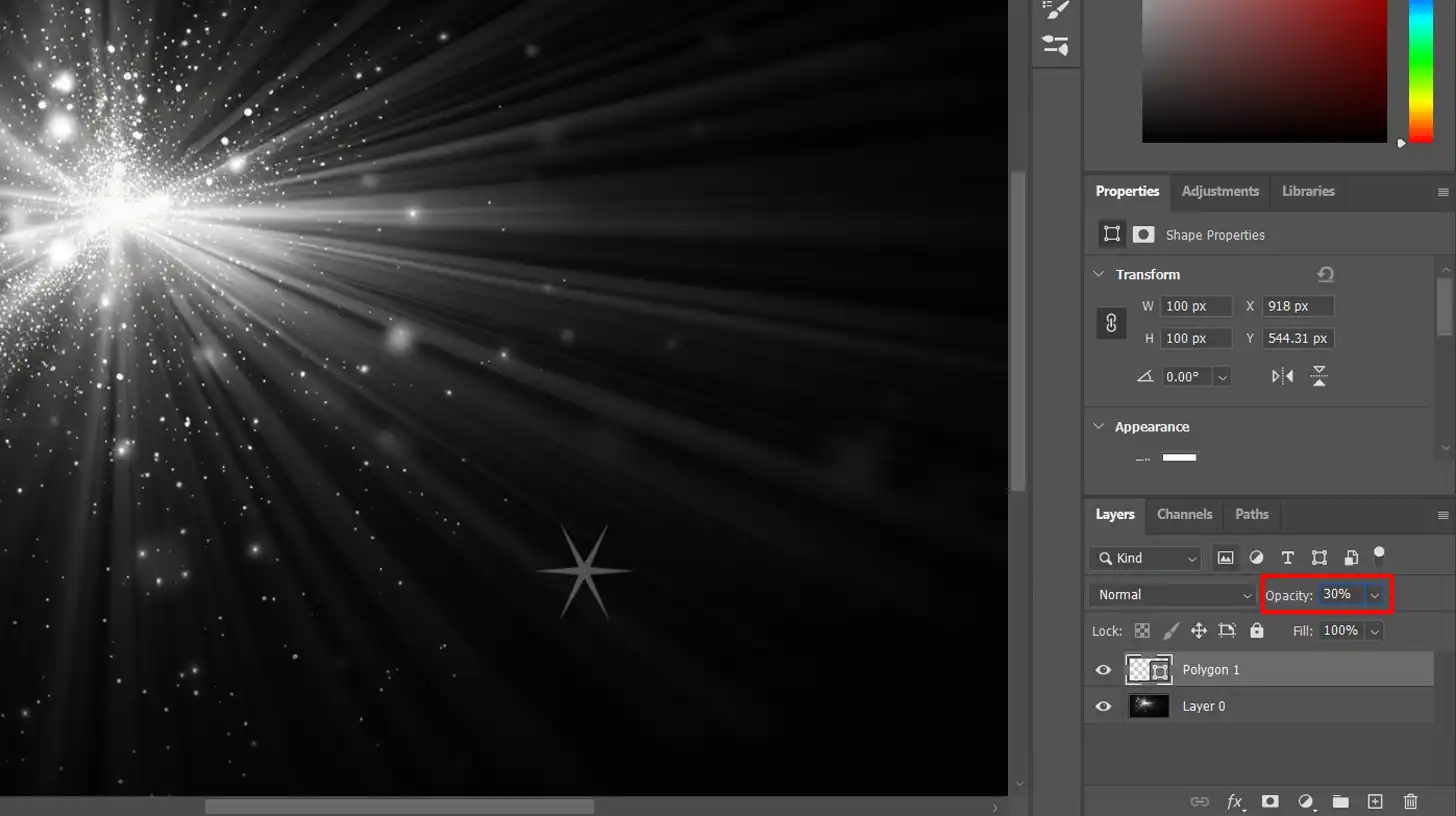This screenshot has width=1456, height=816.
Task: Switch to the Layers tab
Action: 1115,515
